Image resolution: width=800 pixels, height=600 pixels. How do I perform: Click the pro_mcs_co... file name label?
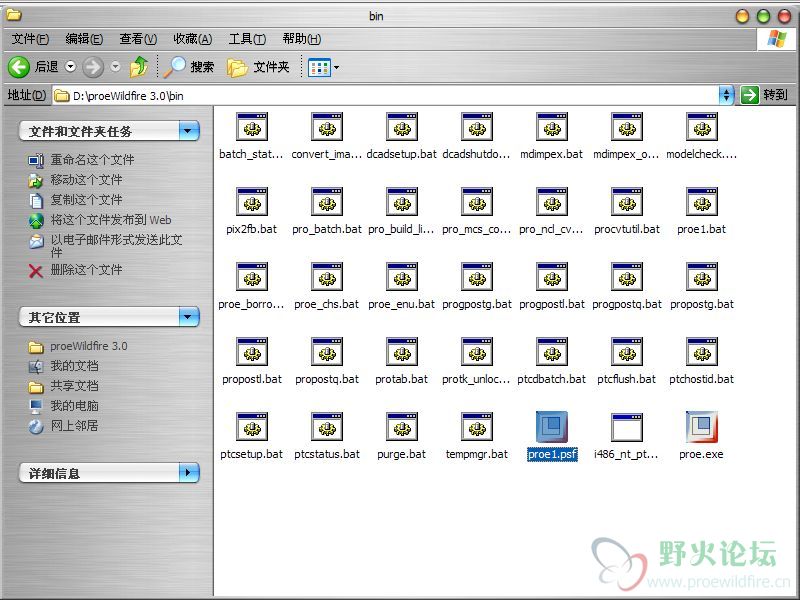tap(477, 230)
